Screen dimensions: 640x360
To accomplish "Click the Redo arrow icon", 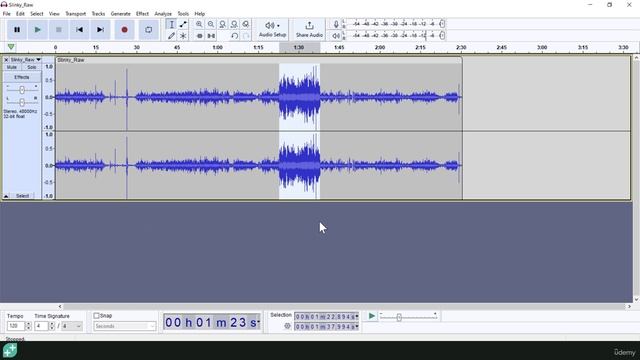I will (x=246, y=36).
